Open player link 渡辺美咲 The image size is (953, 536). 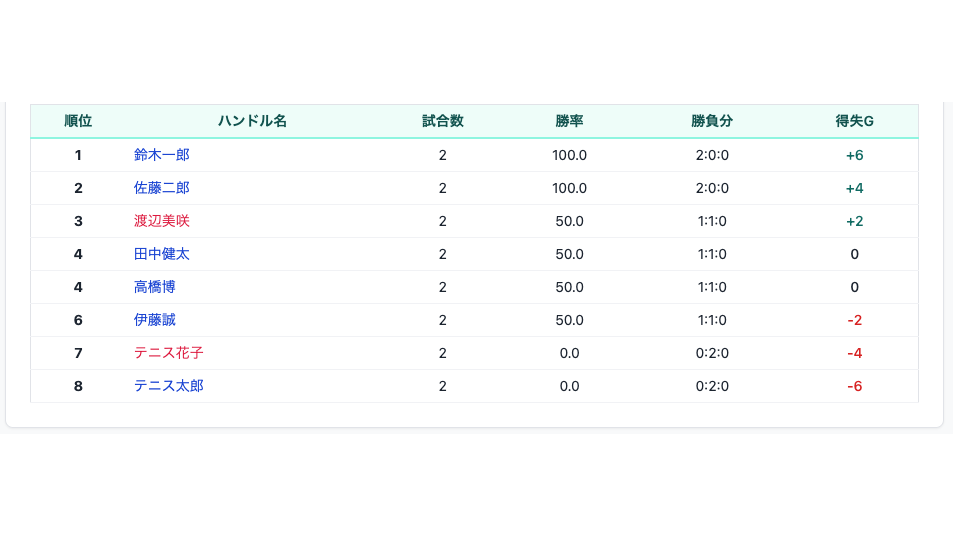point(162,221)
